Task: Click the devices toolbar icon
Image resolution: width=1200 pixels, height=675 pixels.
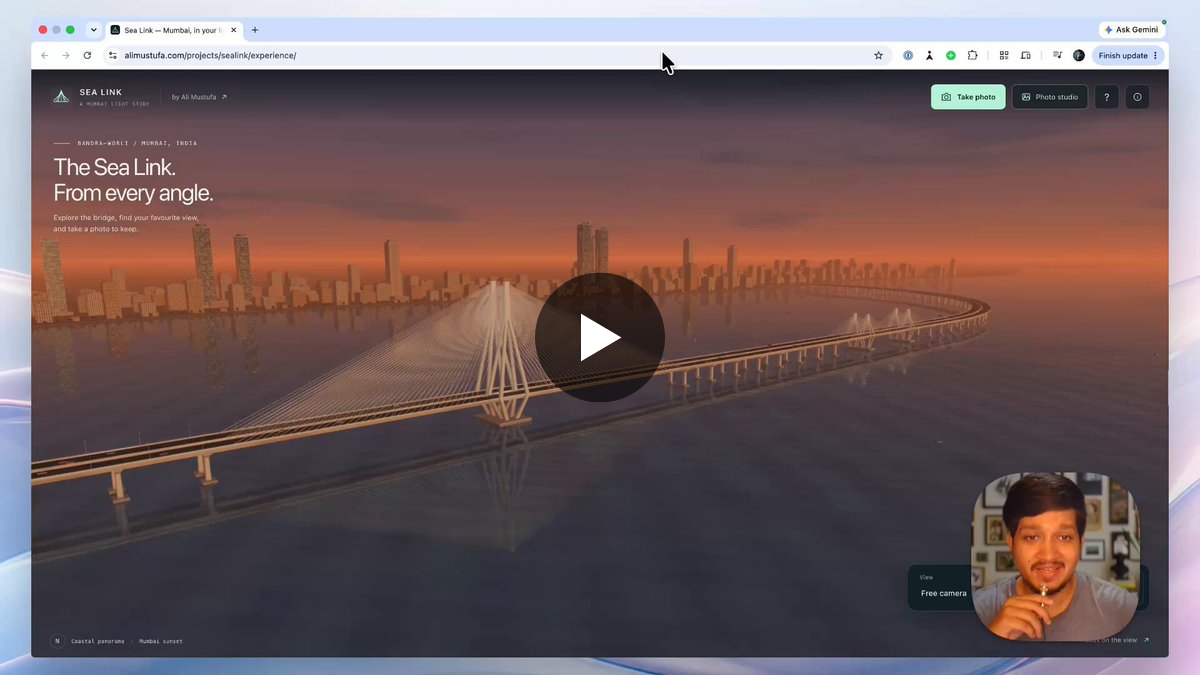Action: pos(1026,56)
